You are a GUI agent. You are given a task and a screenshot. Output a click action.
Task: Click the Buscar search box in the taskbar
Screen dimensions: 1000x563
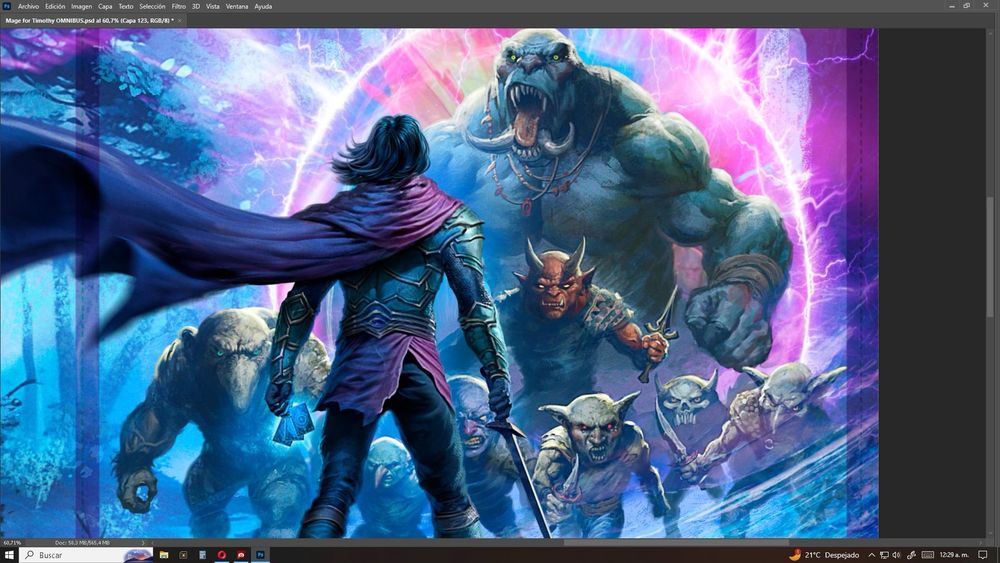click(86, 555)
